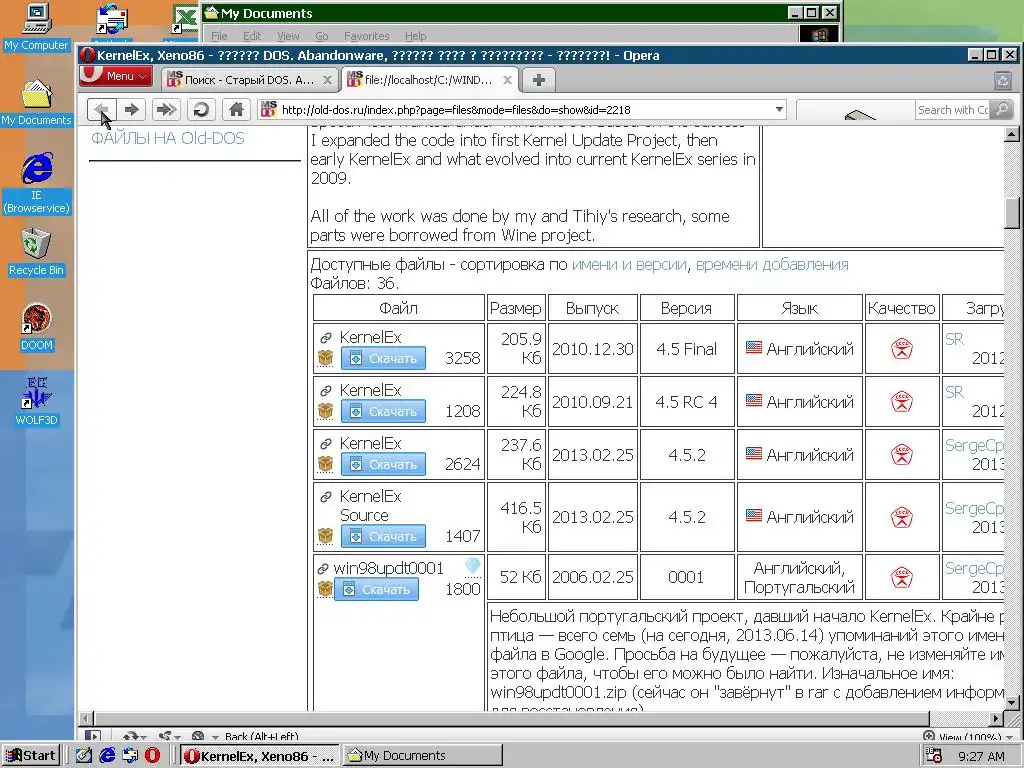1024x768 pixels.
Task: Click the scheduler icon in system tray
Action: click(x=935, y=756)
